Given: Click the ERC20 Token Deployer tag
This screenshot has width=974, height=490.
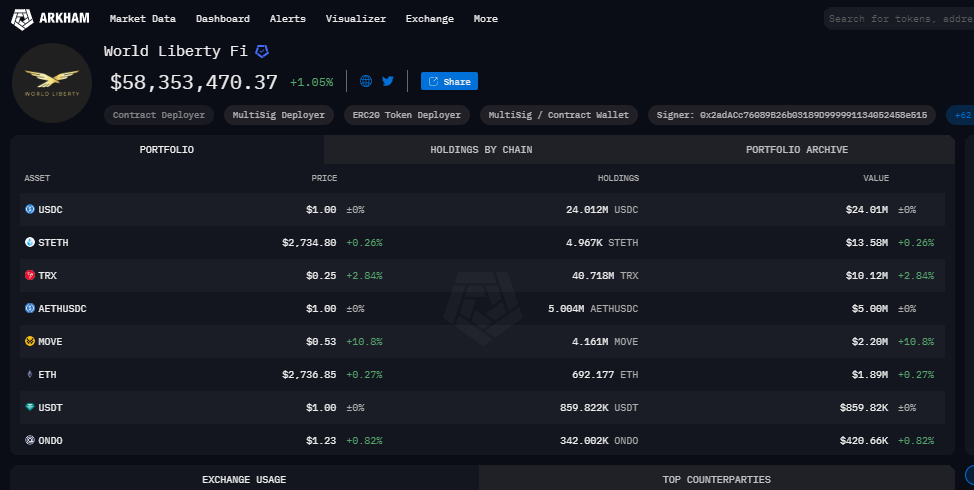Looking at the screenshot, I should [407, 115].
